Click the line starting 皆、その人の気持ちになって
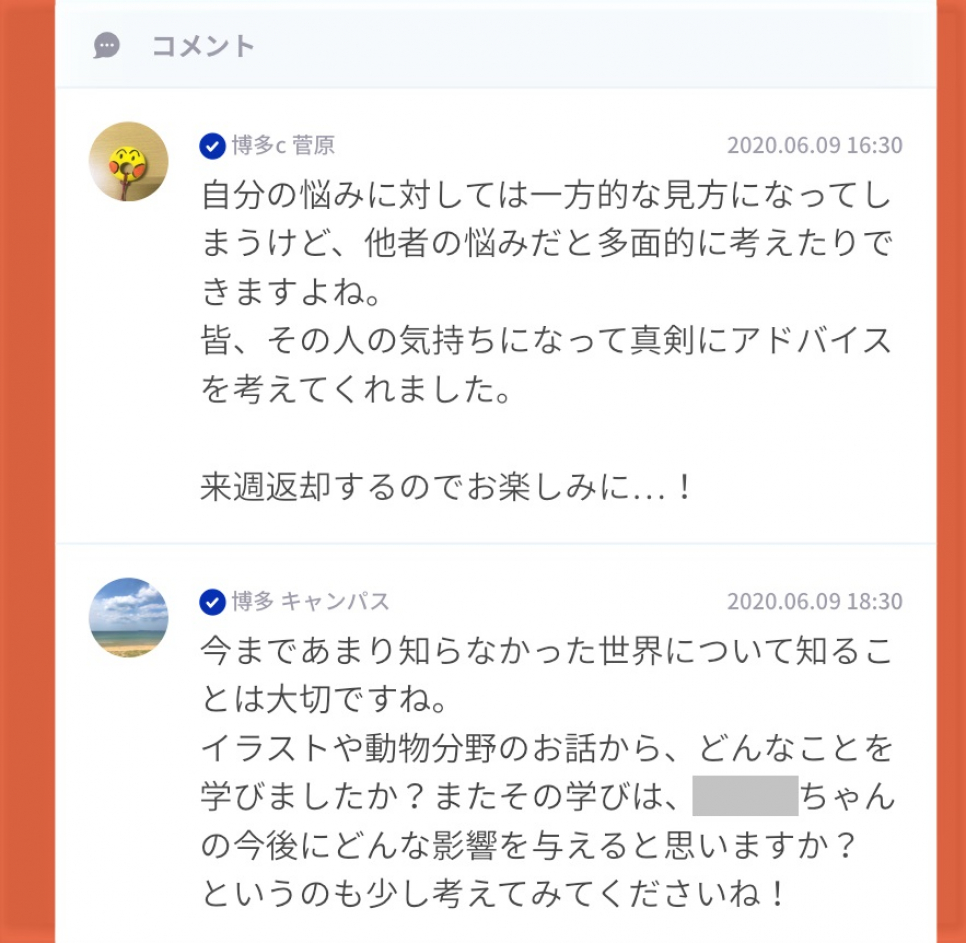The width and height of the screenshot is (966, 943). [546, 341]
